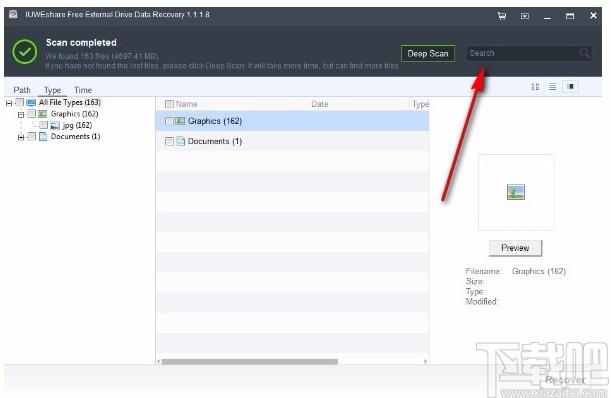Switch to the Path tab
This screenshot has height=398, width=611.
22,90
